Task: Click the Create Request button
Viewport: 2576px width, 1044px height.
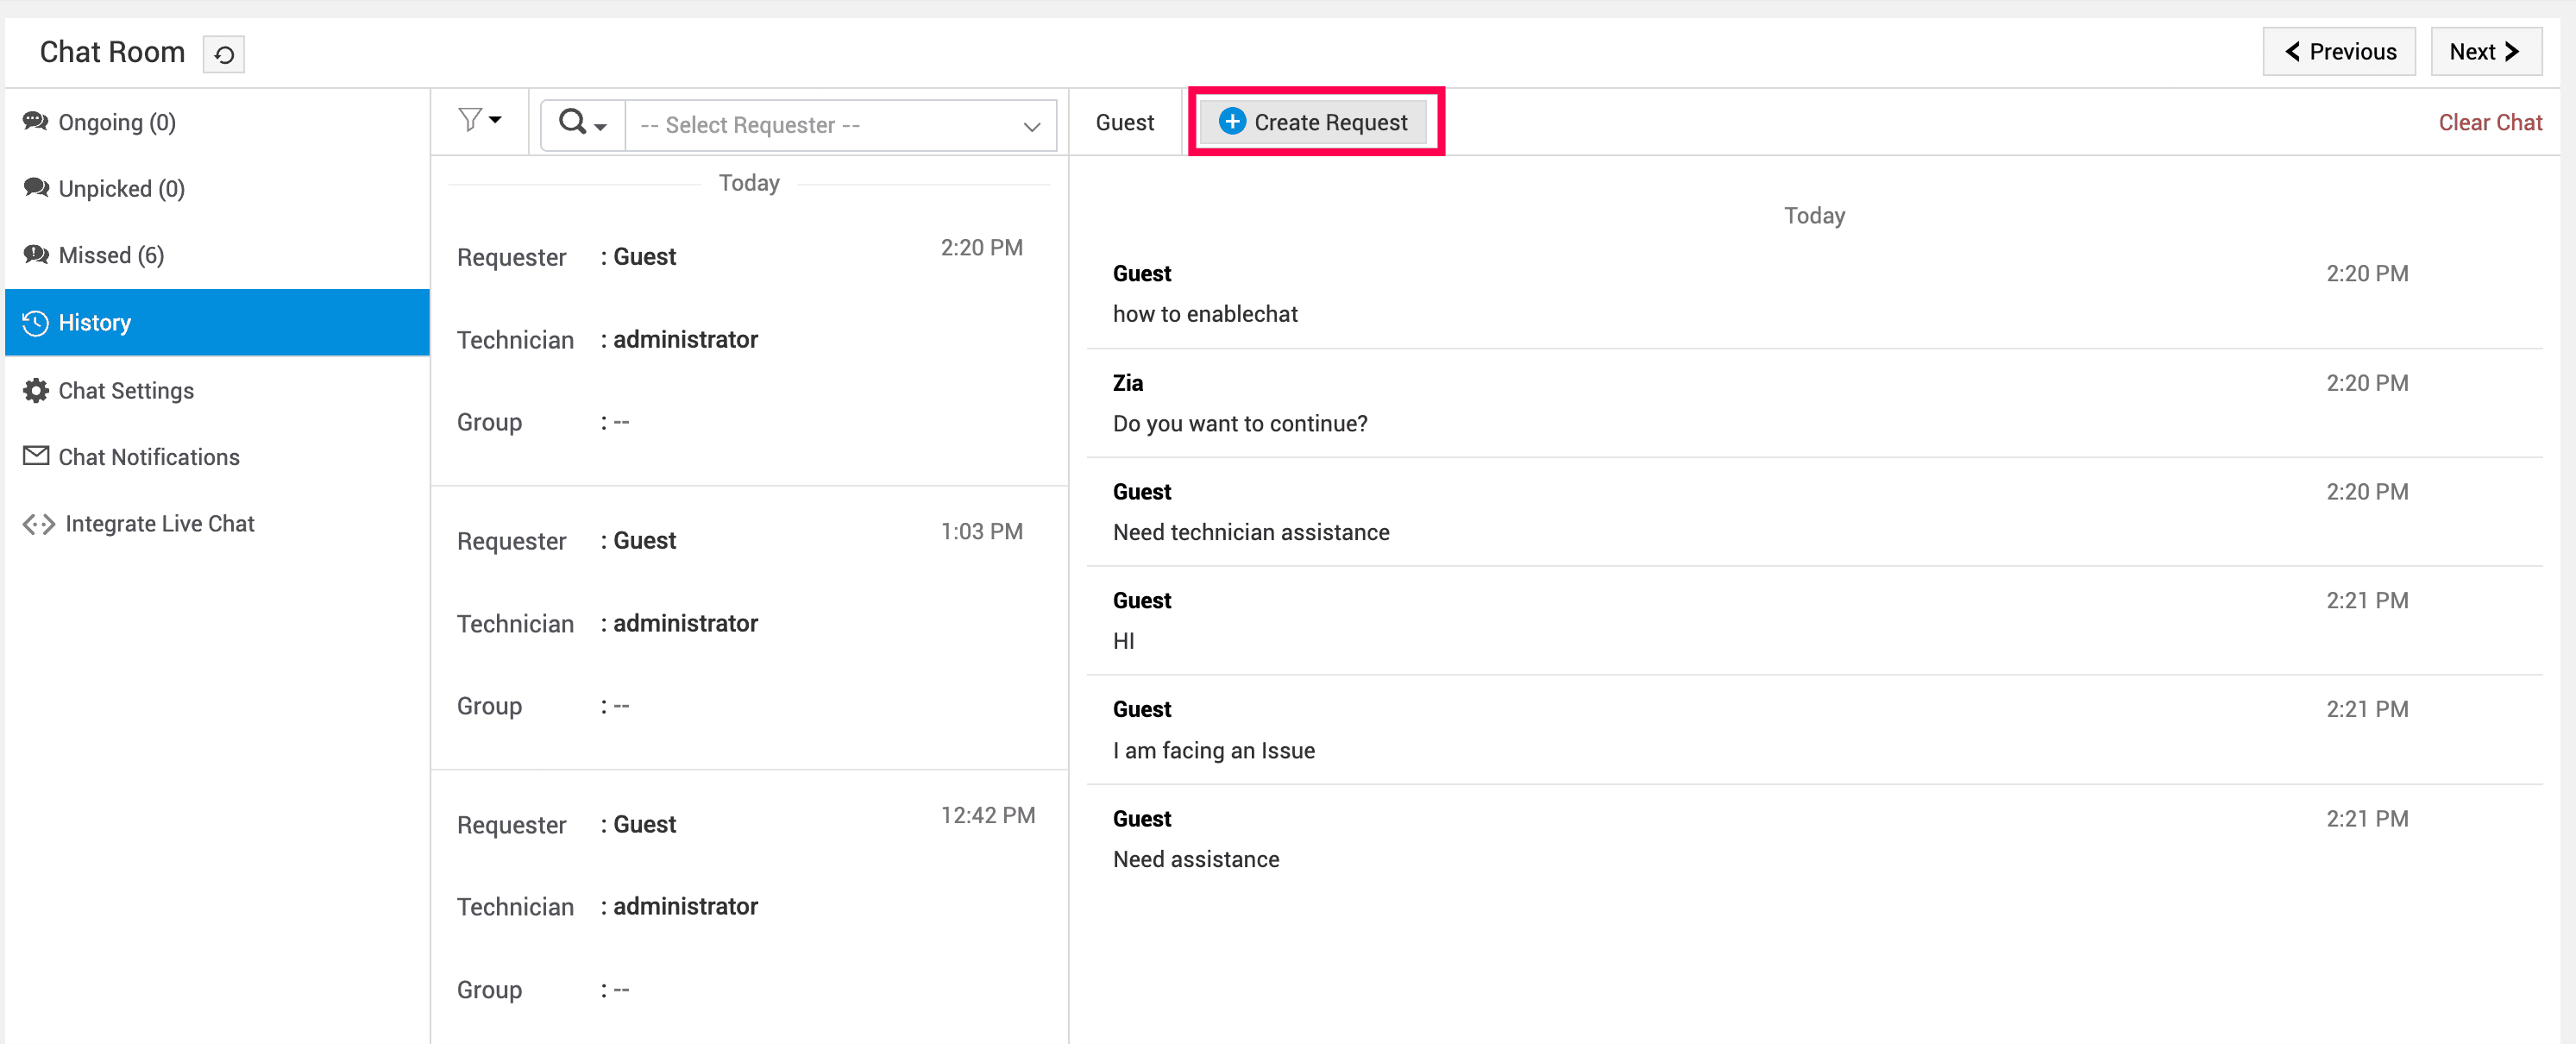Action: click(x=1314, y=122)
